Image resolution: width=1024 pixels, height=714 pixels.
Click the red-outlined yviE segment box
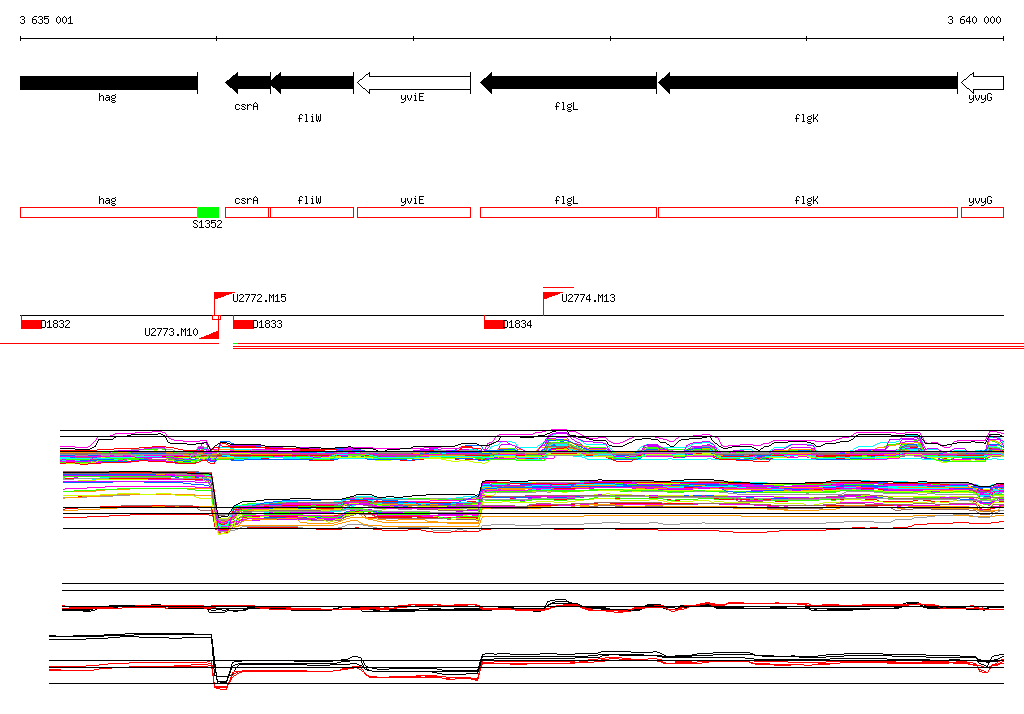(414, 212)
